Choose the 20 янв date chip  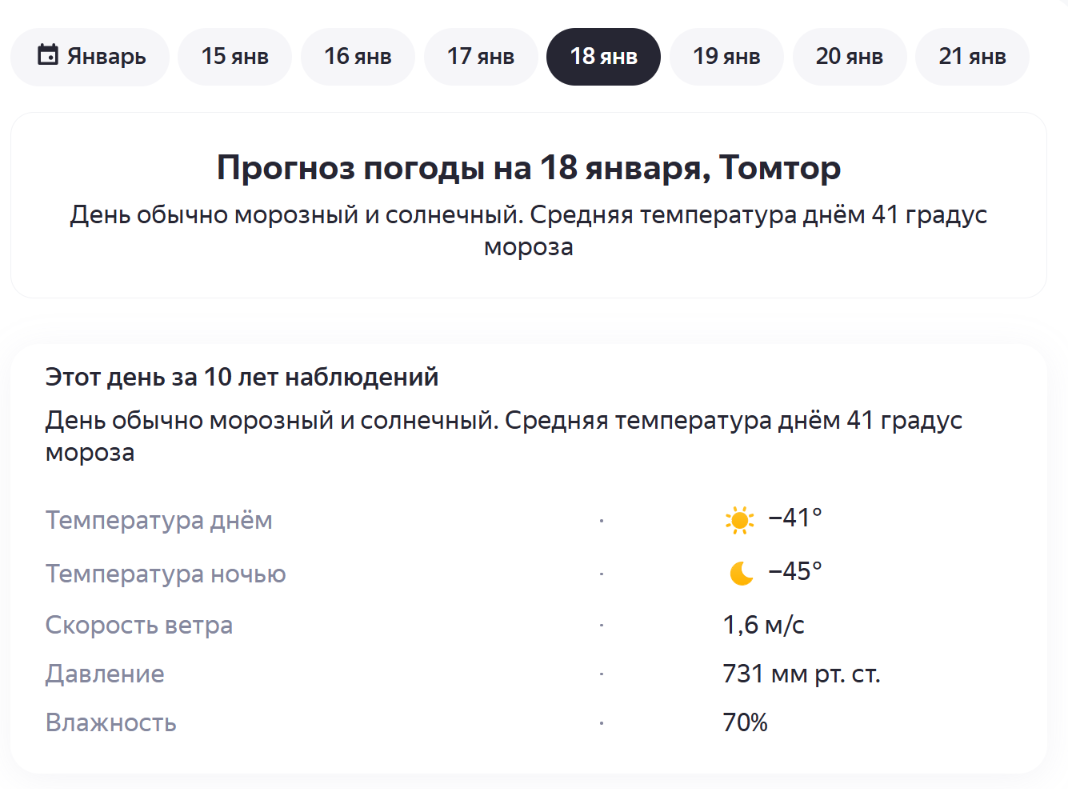pyautogui.click(x=849, y=57)
